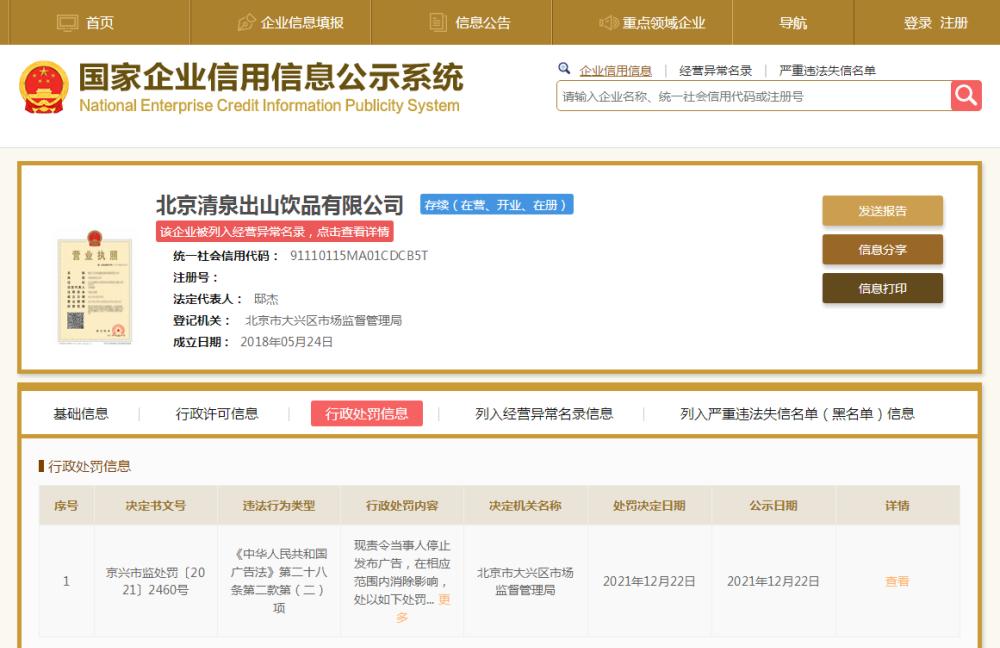Click the English subtitle National Enterprise Credit
Screen dimensions: 1000x648
(x=269, y=105)
